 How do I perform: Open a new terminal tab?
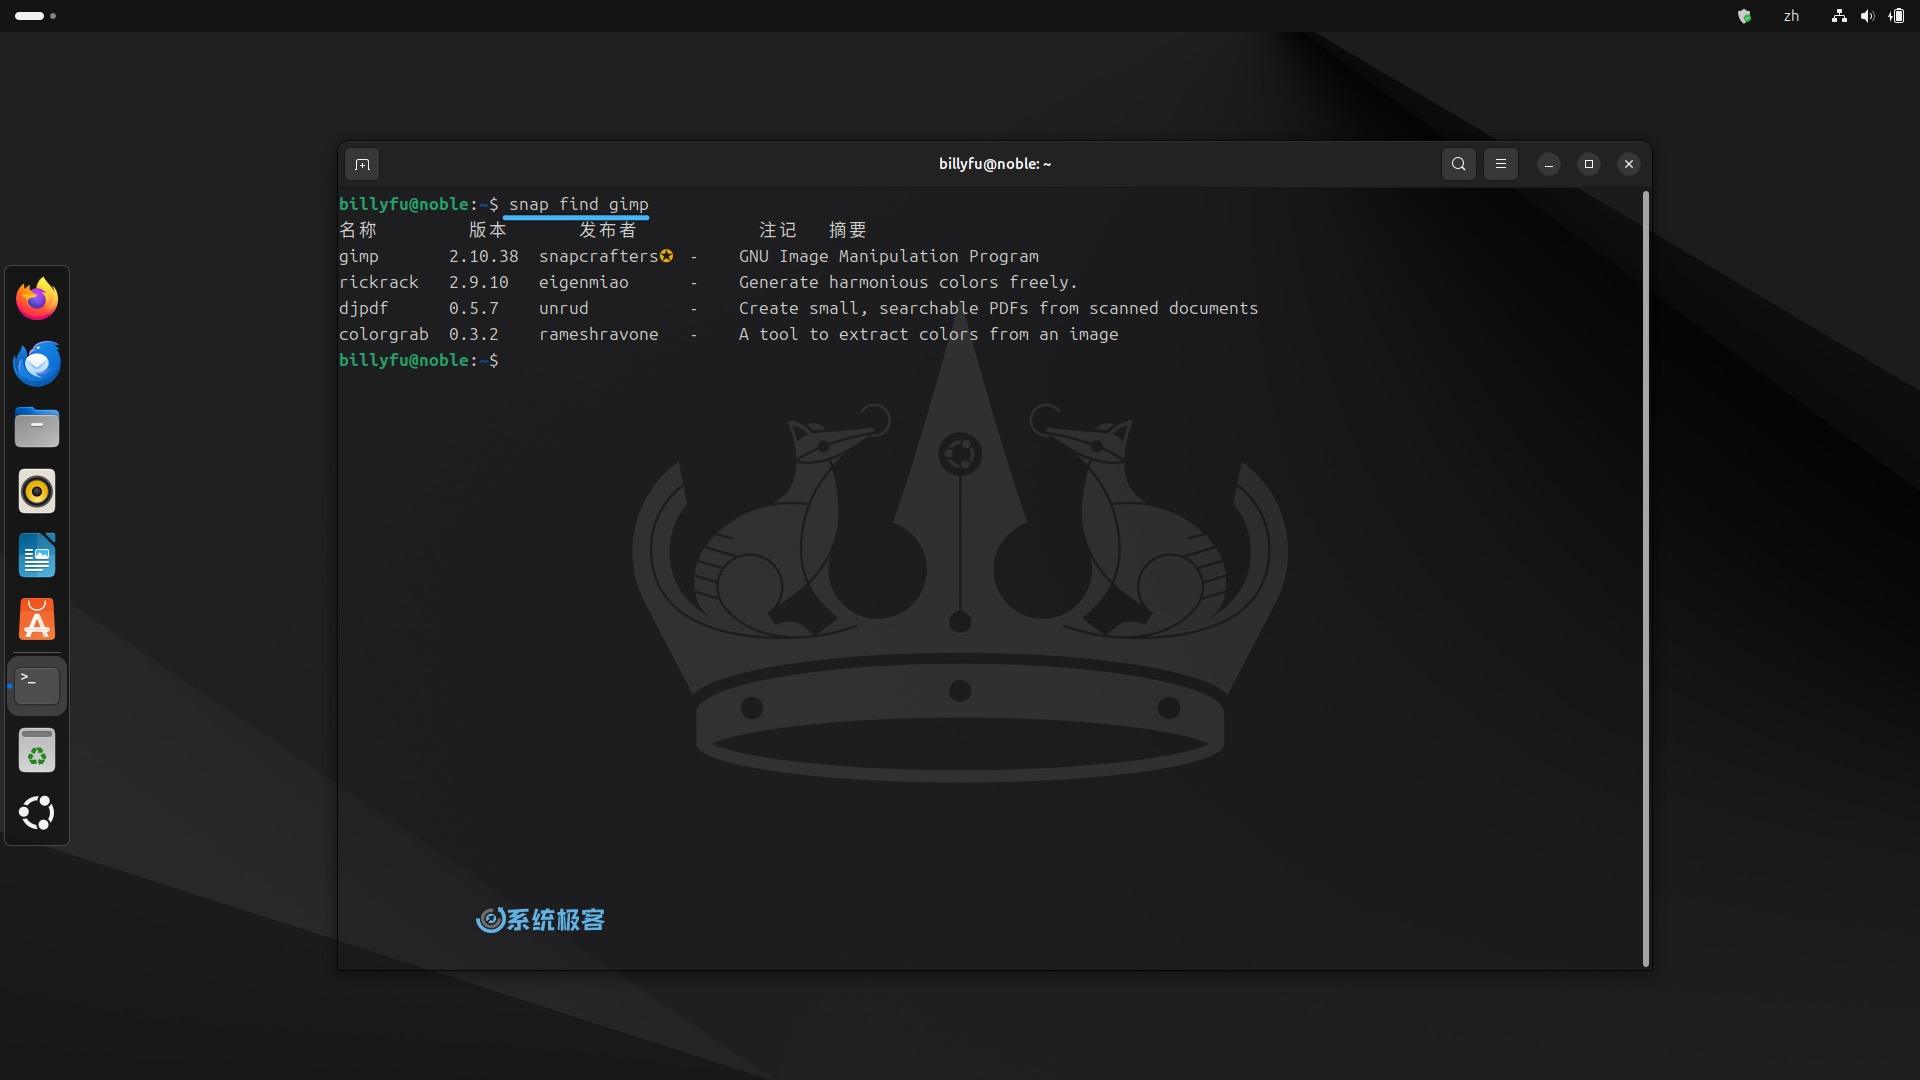(362, 164)
